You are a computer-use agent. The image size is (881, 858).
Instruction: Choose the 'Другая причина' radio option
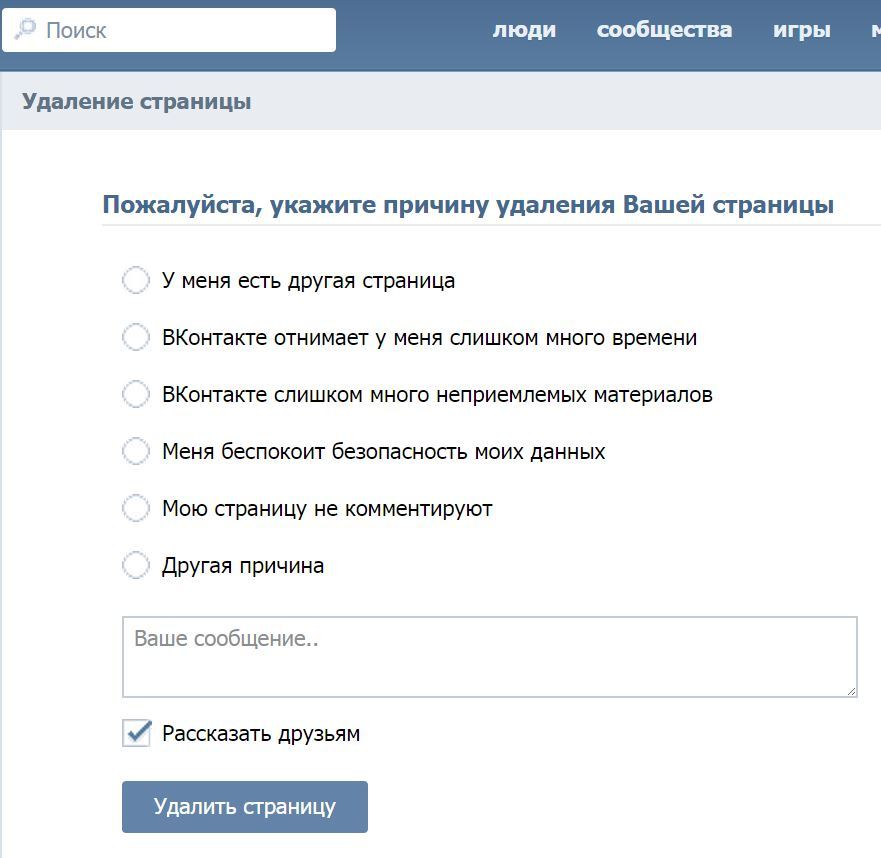[136, 566]
